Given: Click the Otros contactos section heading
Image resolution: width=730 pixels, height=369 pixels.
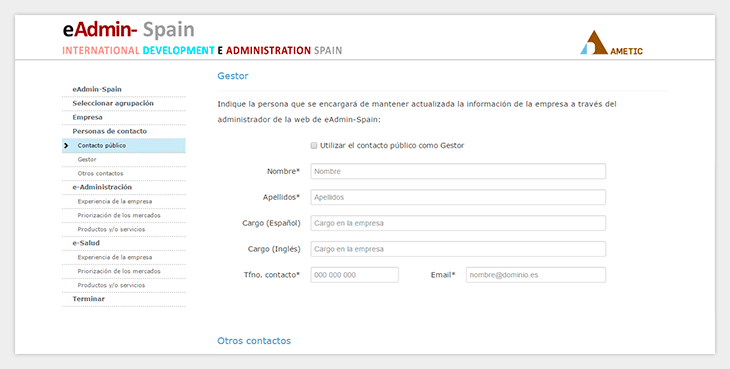Looking at the screenshot, I should 254,341.
